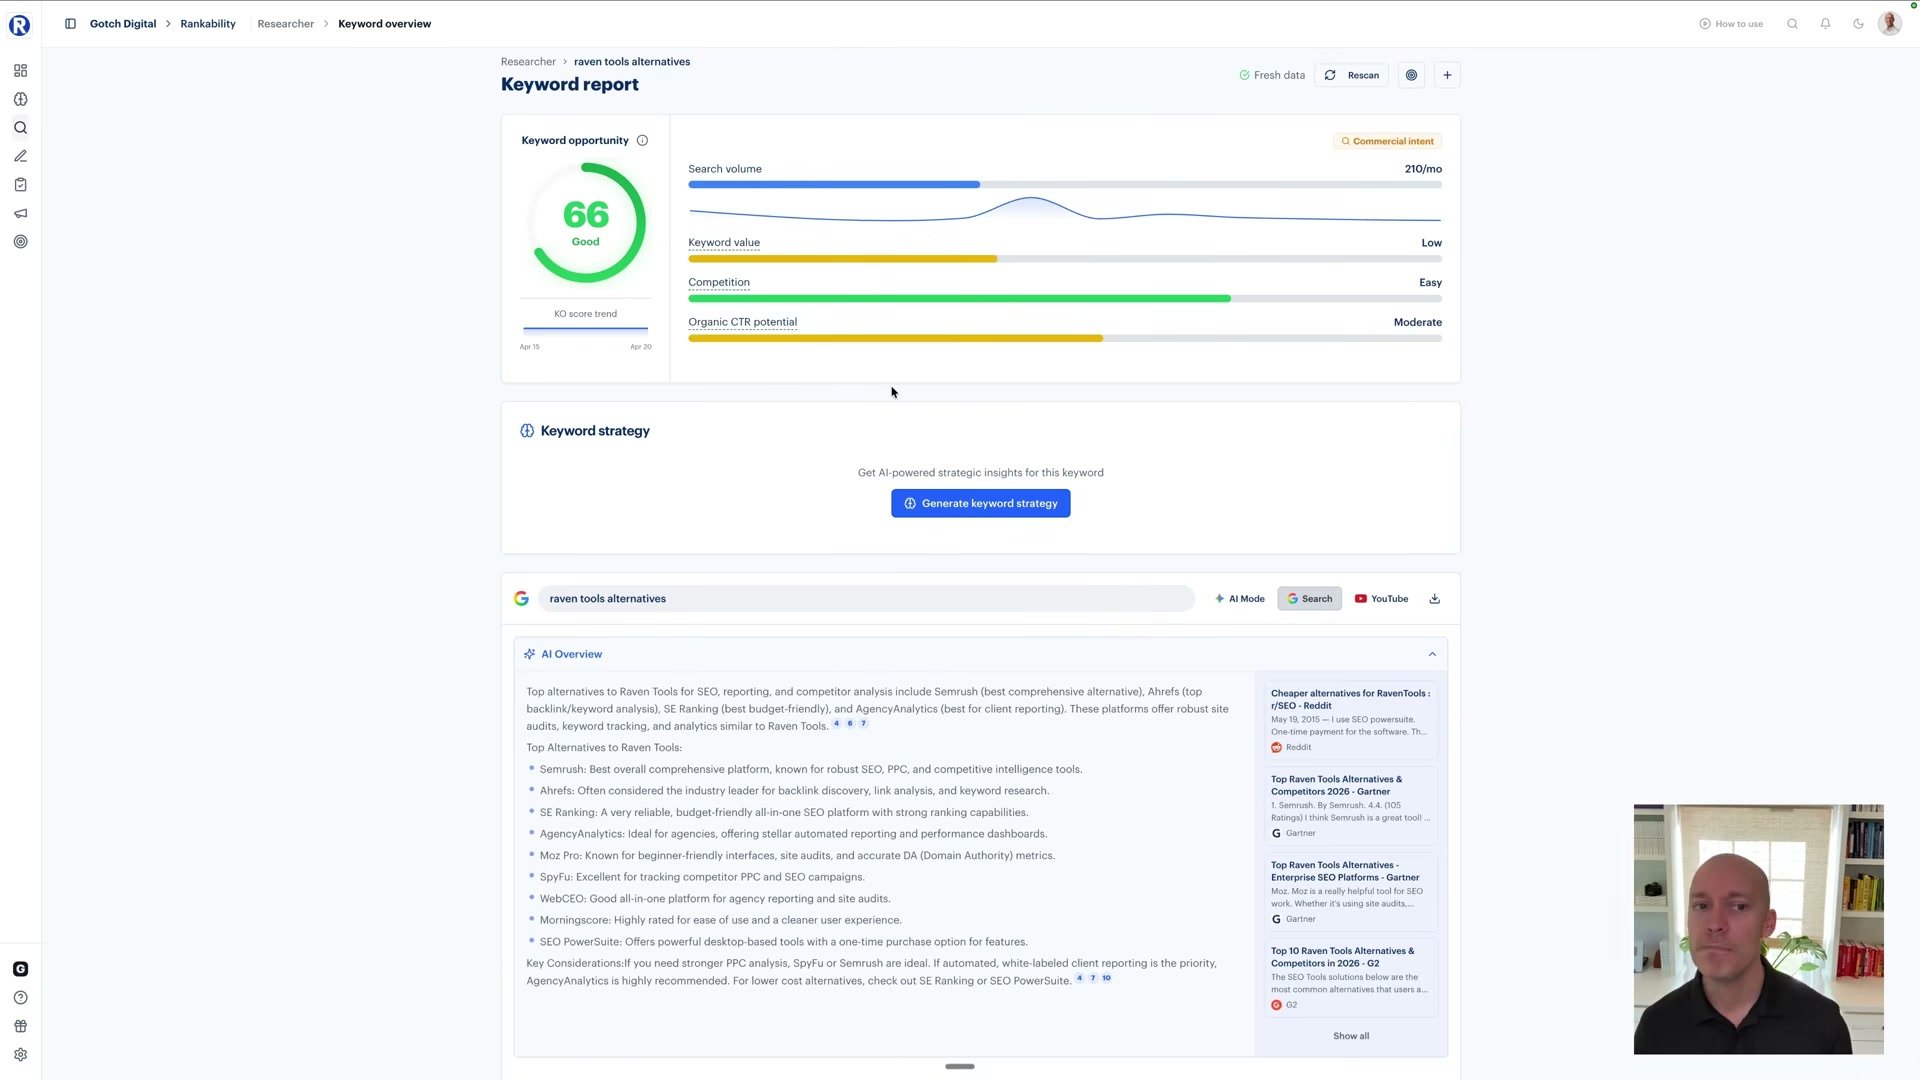
Task: Click the 66 Good score gauge
Action: (586, 223)
